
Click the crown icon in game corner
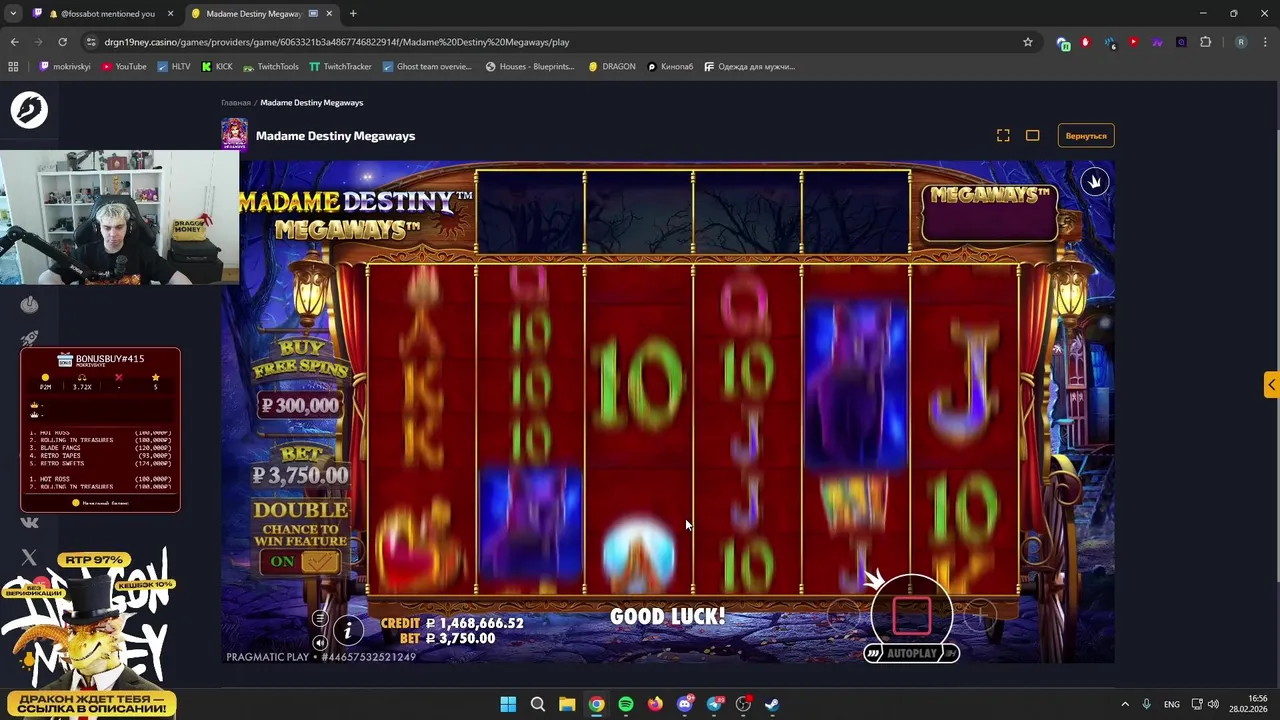pyautogui.click(x=1095, y=182)
